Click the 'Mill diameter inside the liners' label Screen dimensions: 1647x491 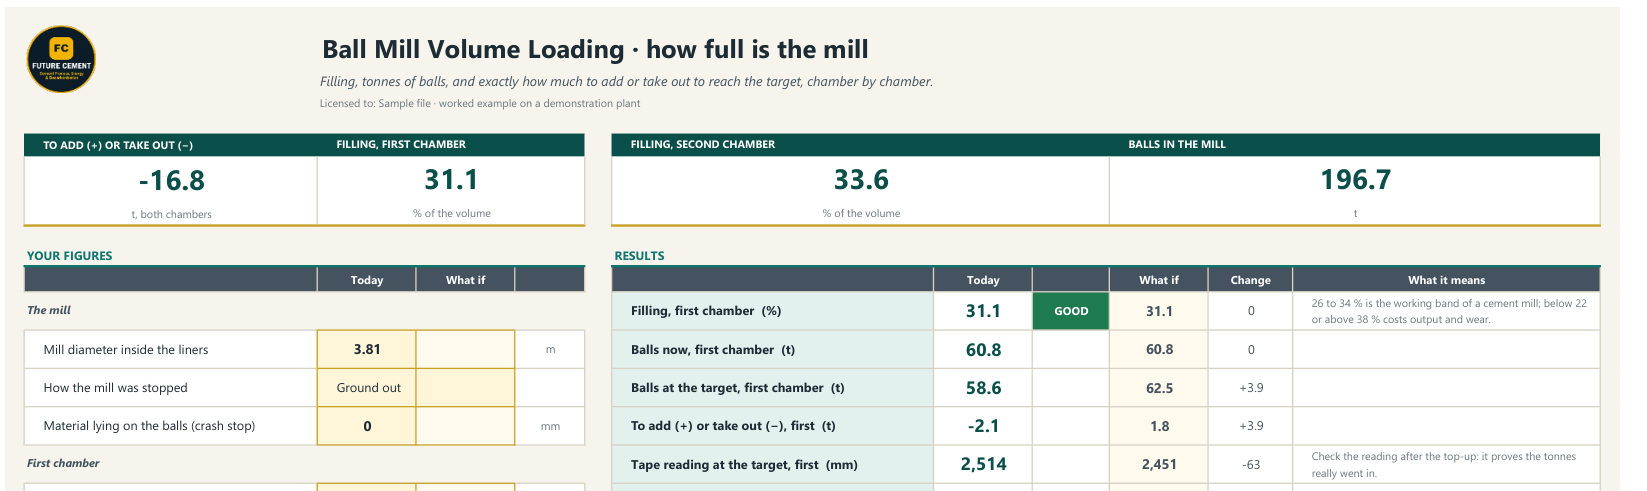[x=126, y=350]
